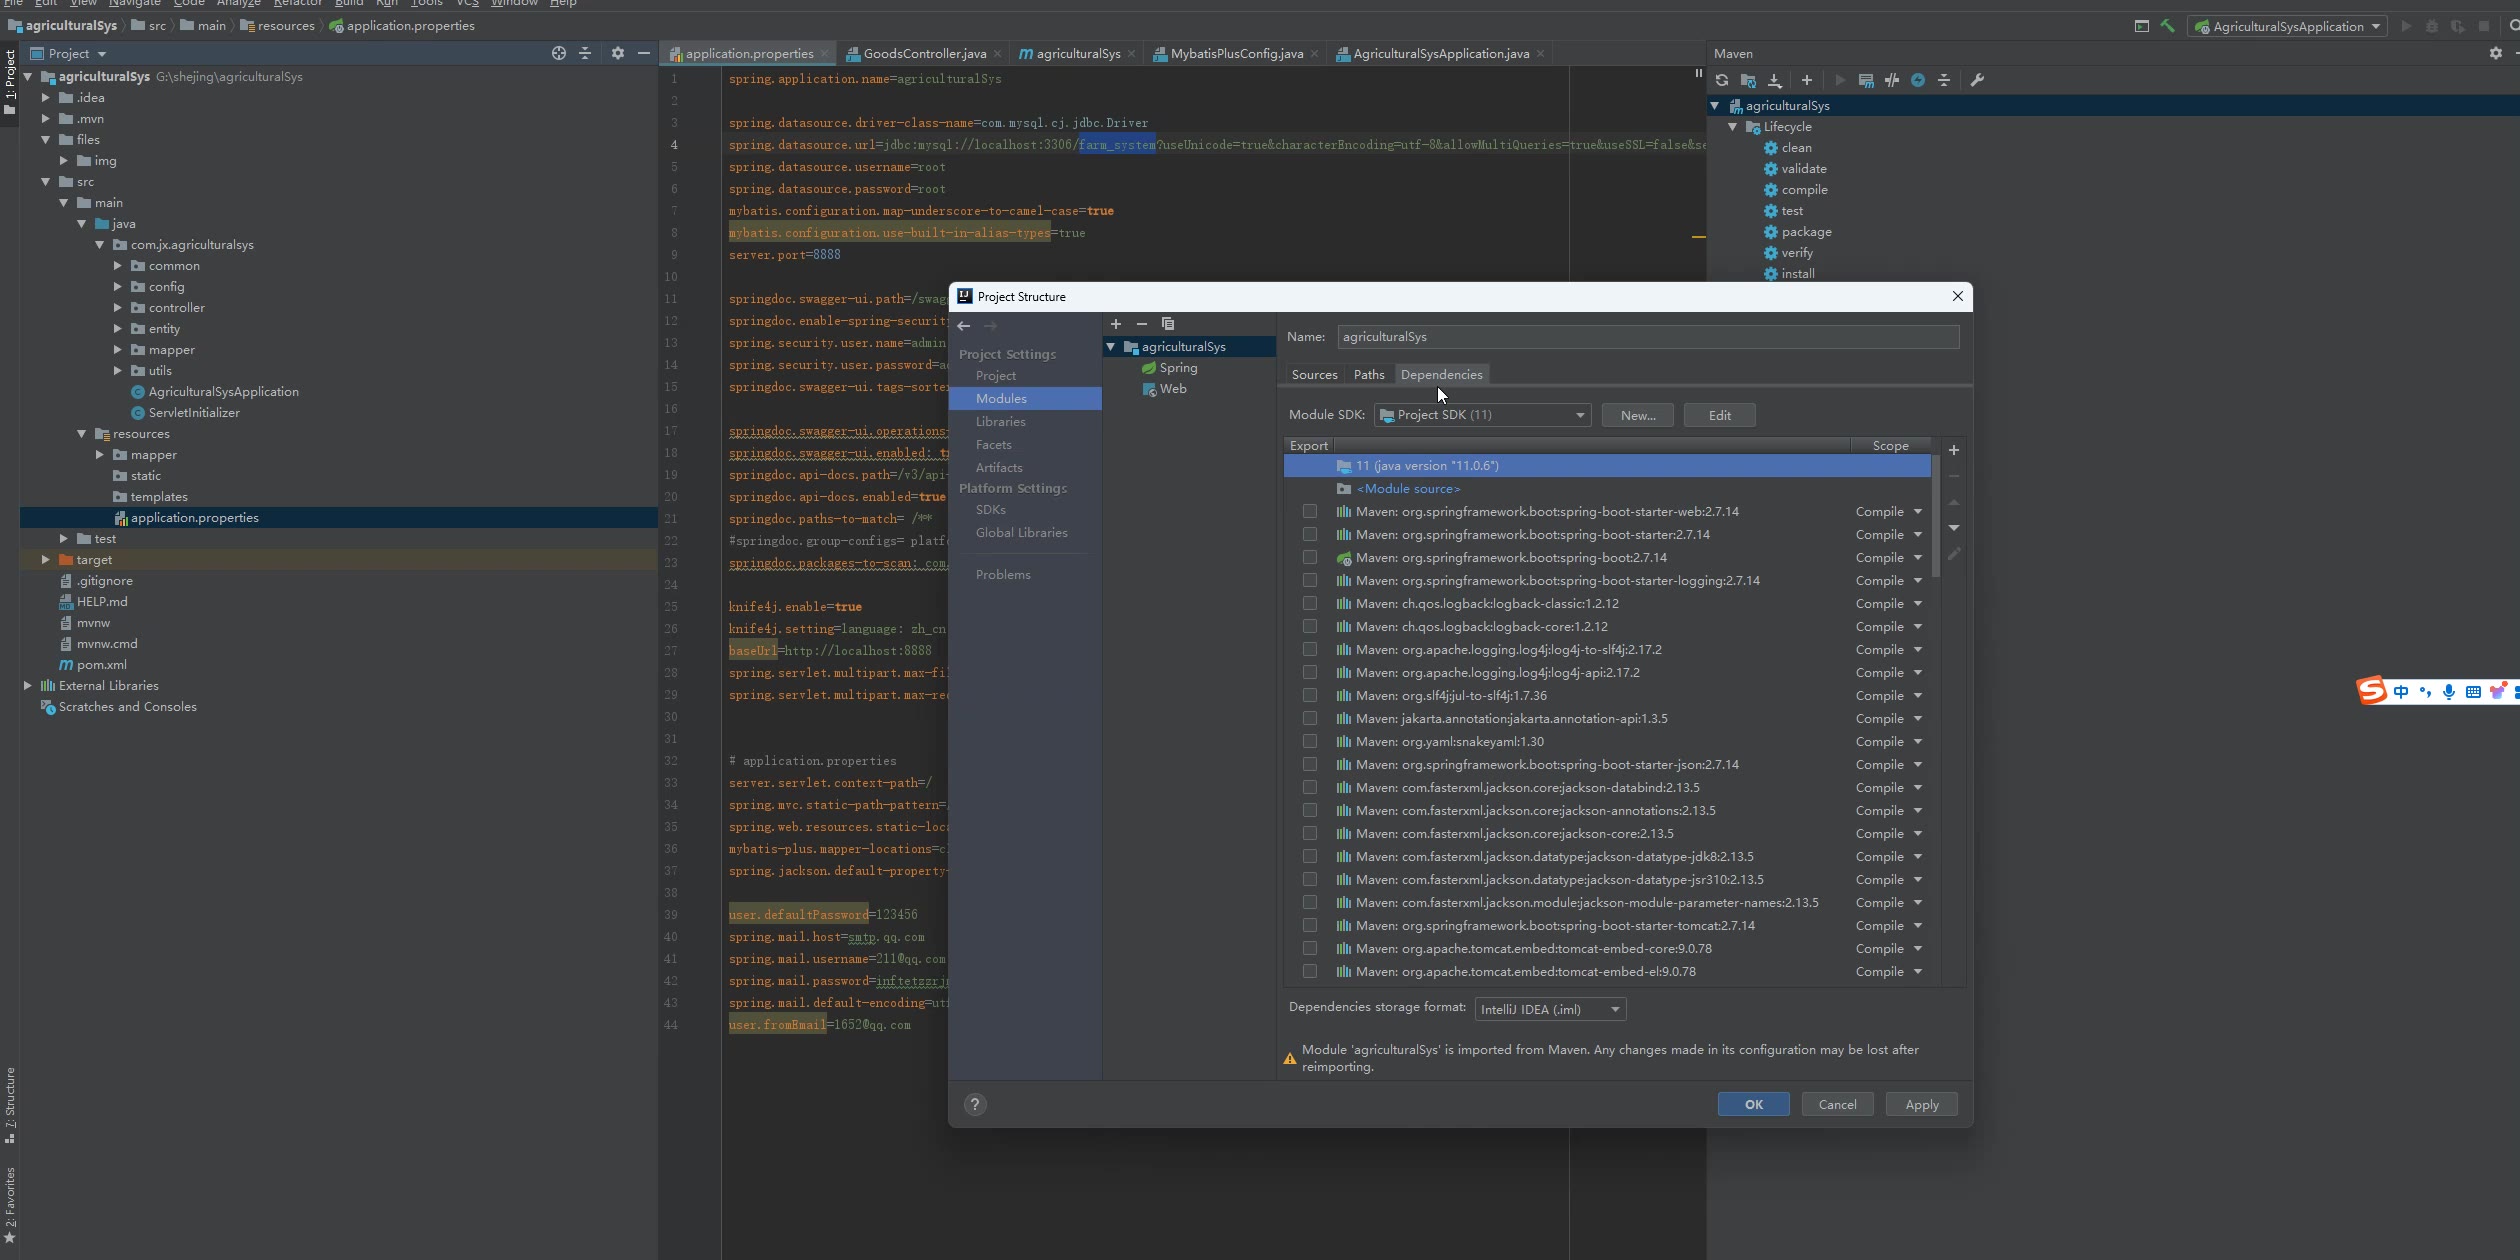Click Execute Maven Goal icon
This screenshot has width=2520, height=1260.
click(1866, 81)
